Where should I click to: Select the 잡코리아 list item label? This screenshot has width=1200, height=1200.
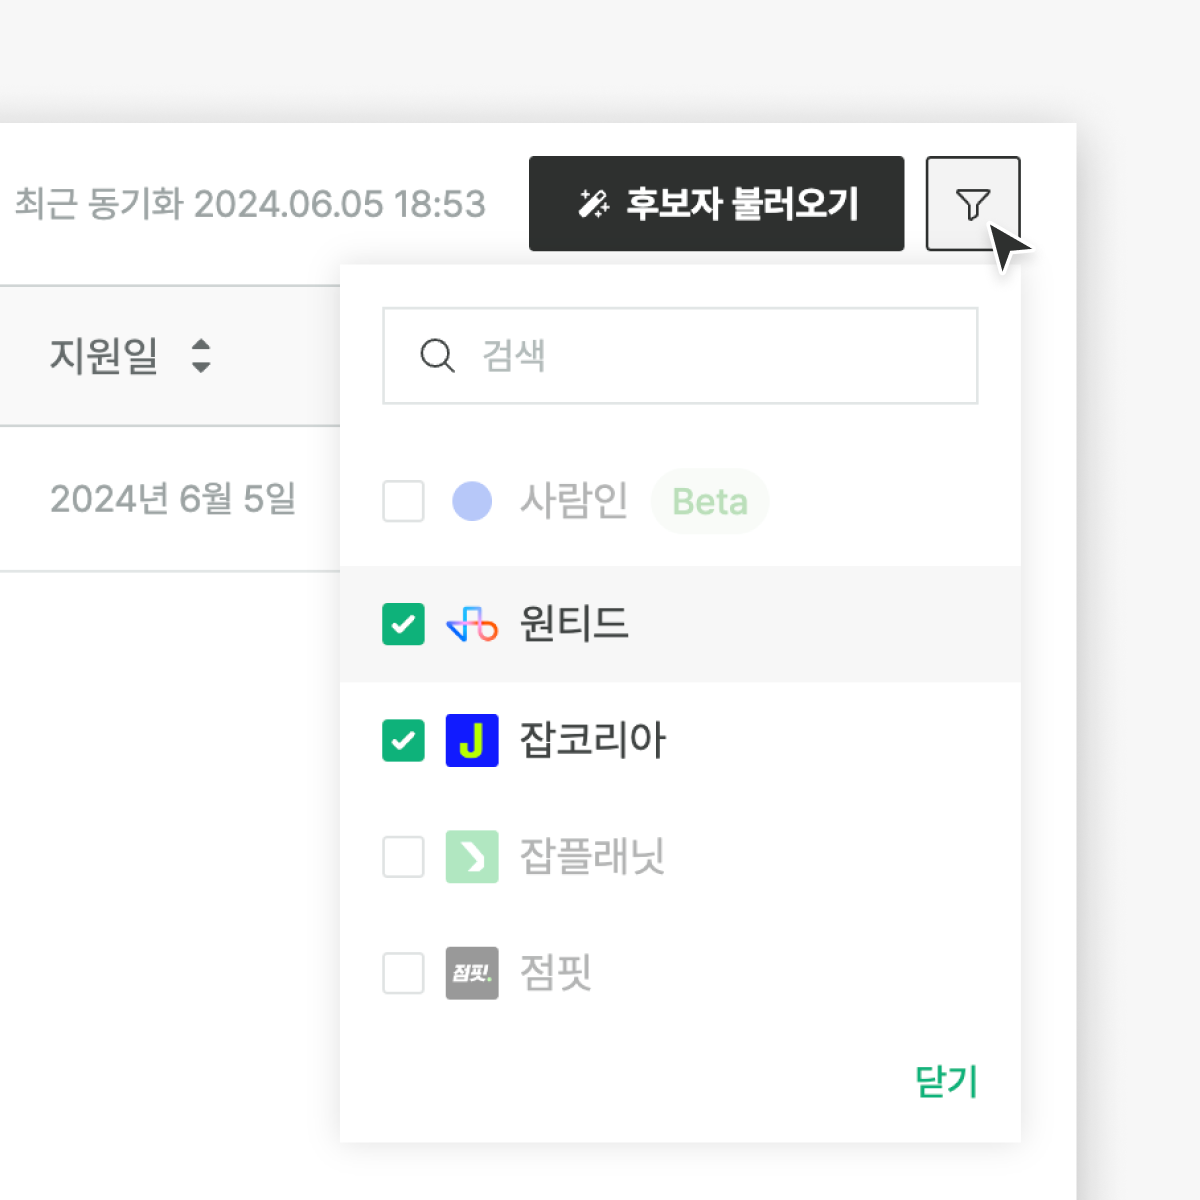(593, 741)
